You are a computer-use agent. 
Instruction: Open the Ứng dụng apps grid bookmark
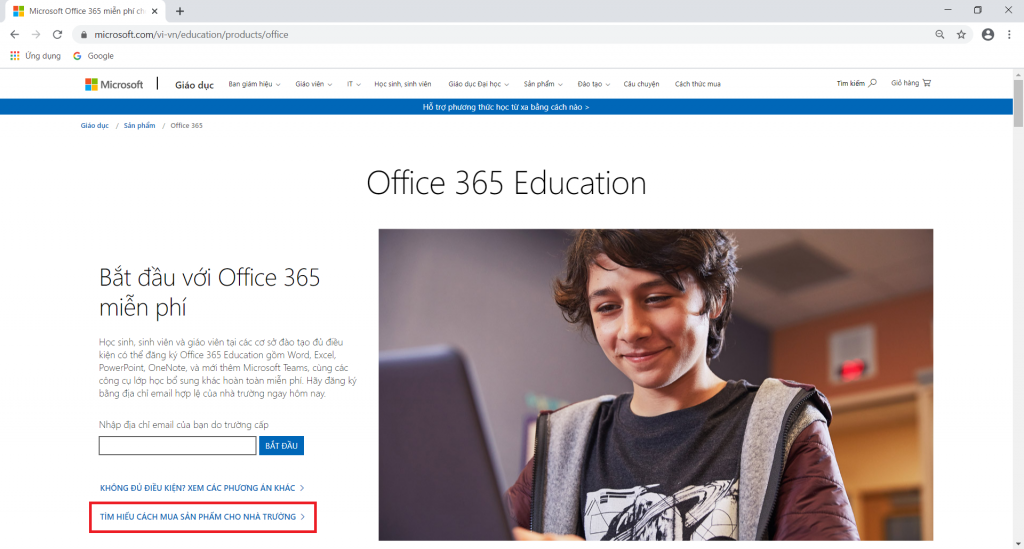click(x=35, y=56)
